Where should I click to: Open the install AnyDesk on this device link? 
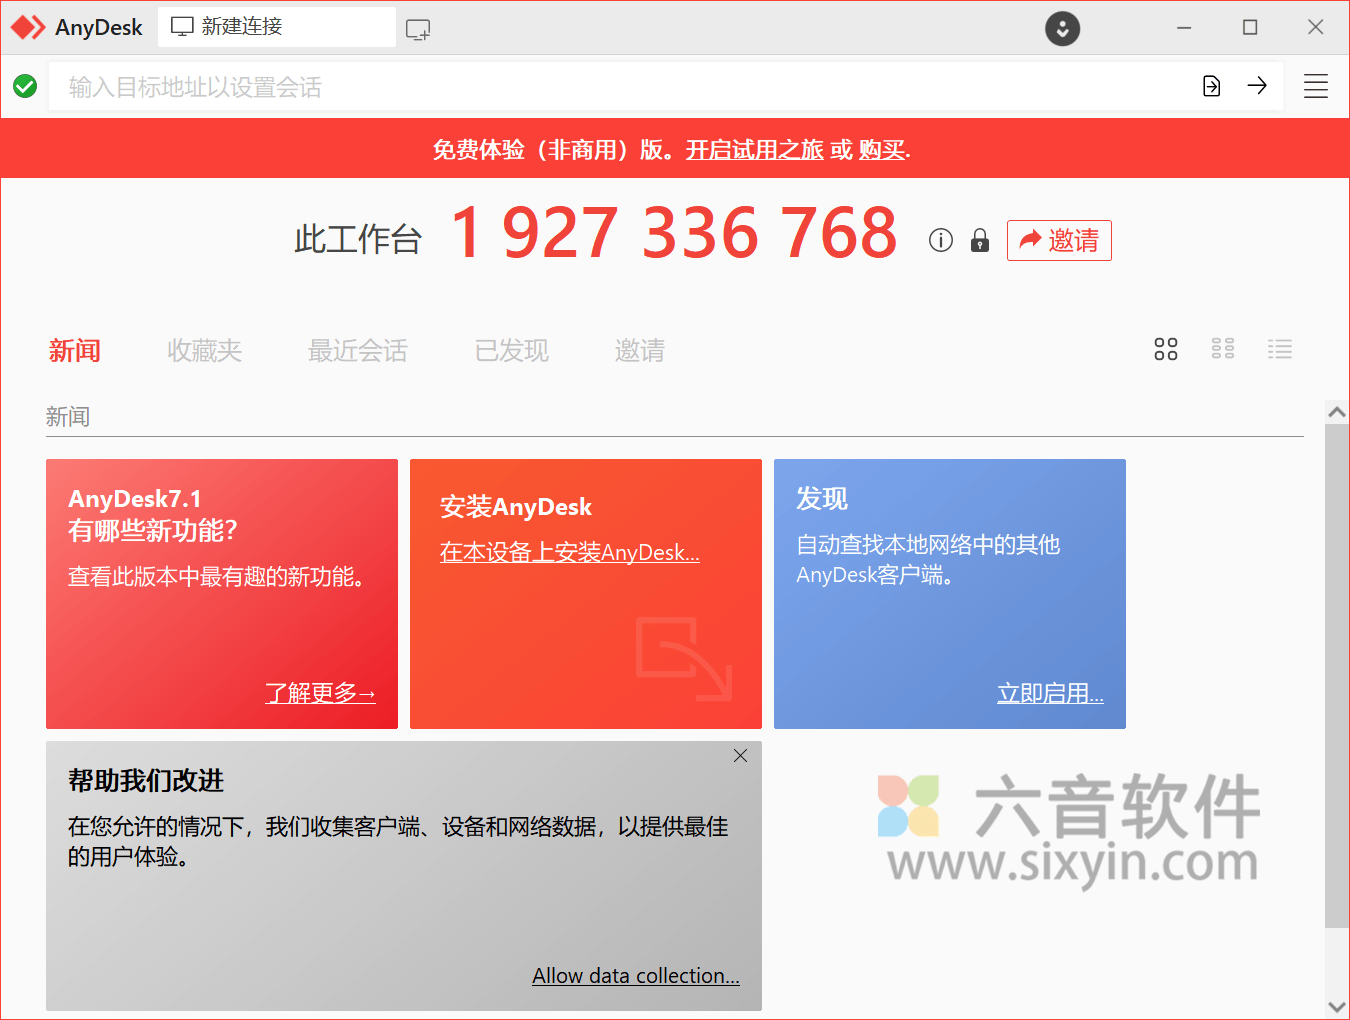[x=569, y=552]
